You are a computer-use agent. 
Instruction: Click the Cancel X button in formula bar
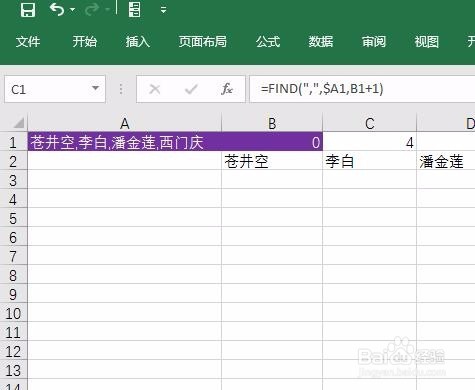155,89
